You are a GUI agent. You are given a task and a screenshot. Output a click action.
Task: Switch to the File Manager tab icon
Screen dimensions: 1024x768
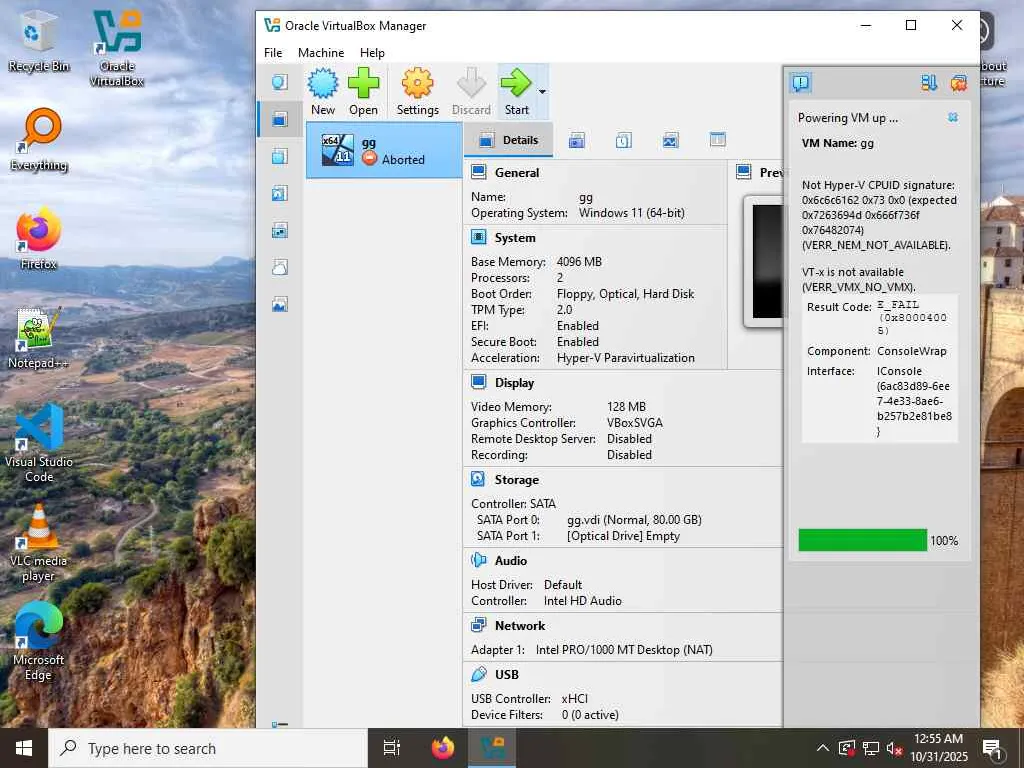[718, 140]
